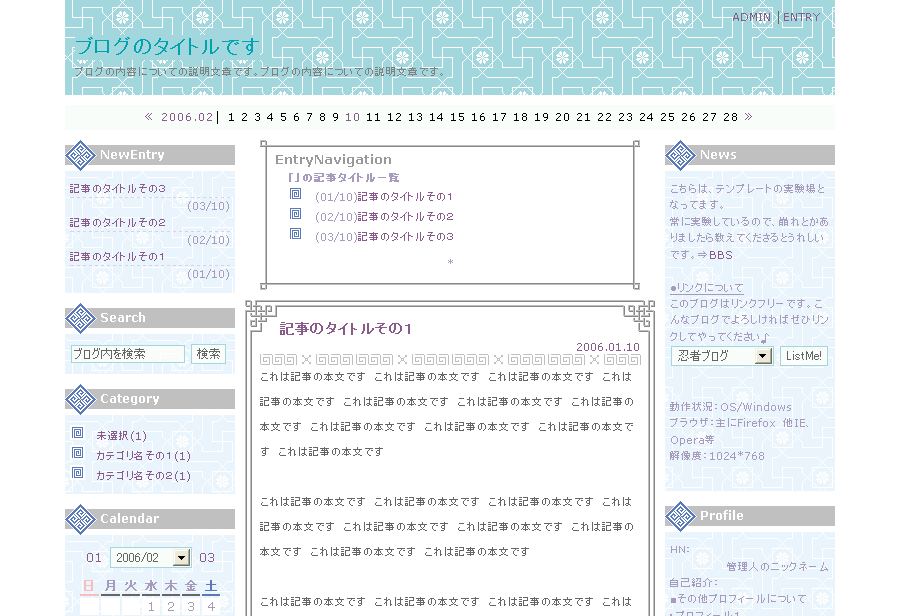
Task: Click calendar day 1
Action: [x=151, y=607]
